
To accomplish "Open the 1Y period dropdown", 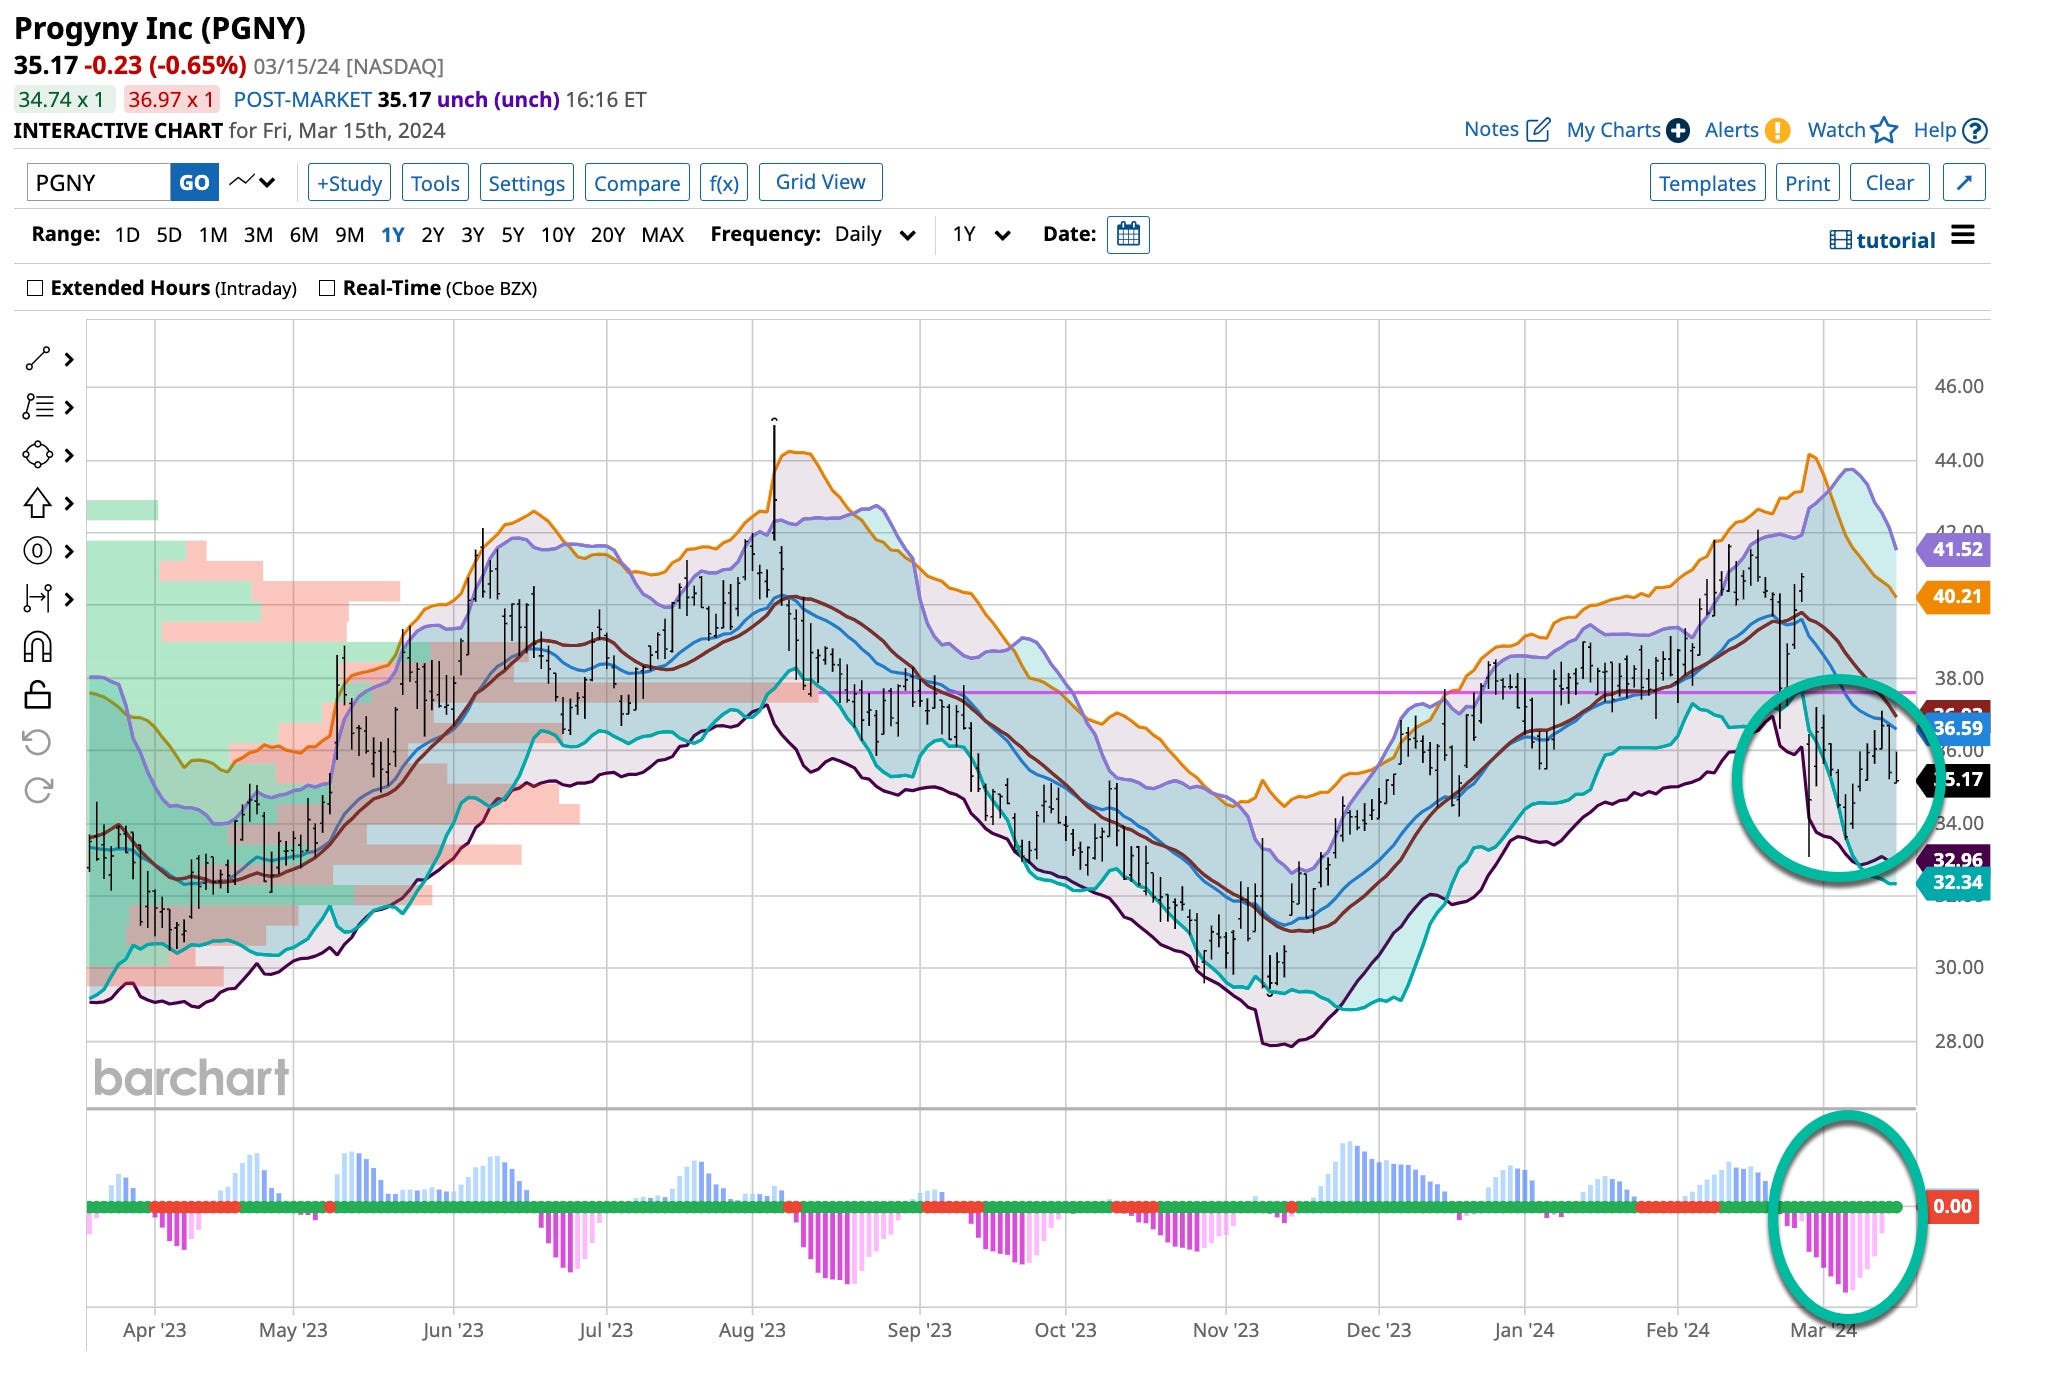I will 982,235.
